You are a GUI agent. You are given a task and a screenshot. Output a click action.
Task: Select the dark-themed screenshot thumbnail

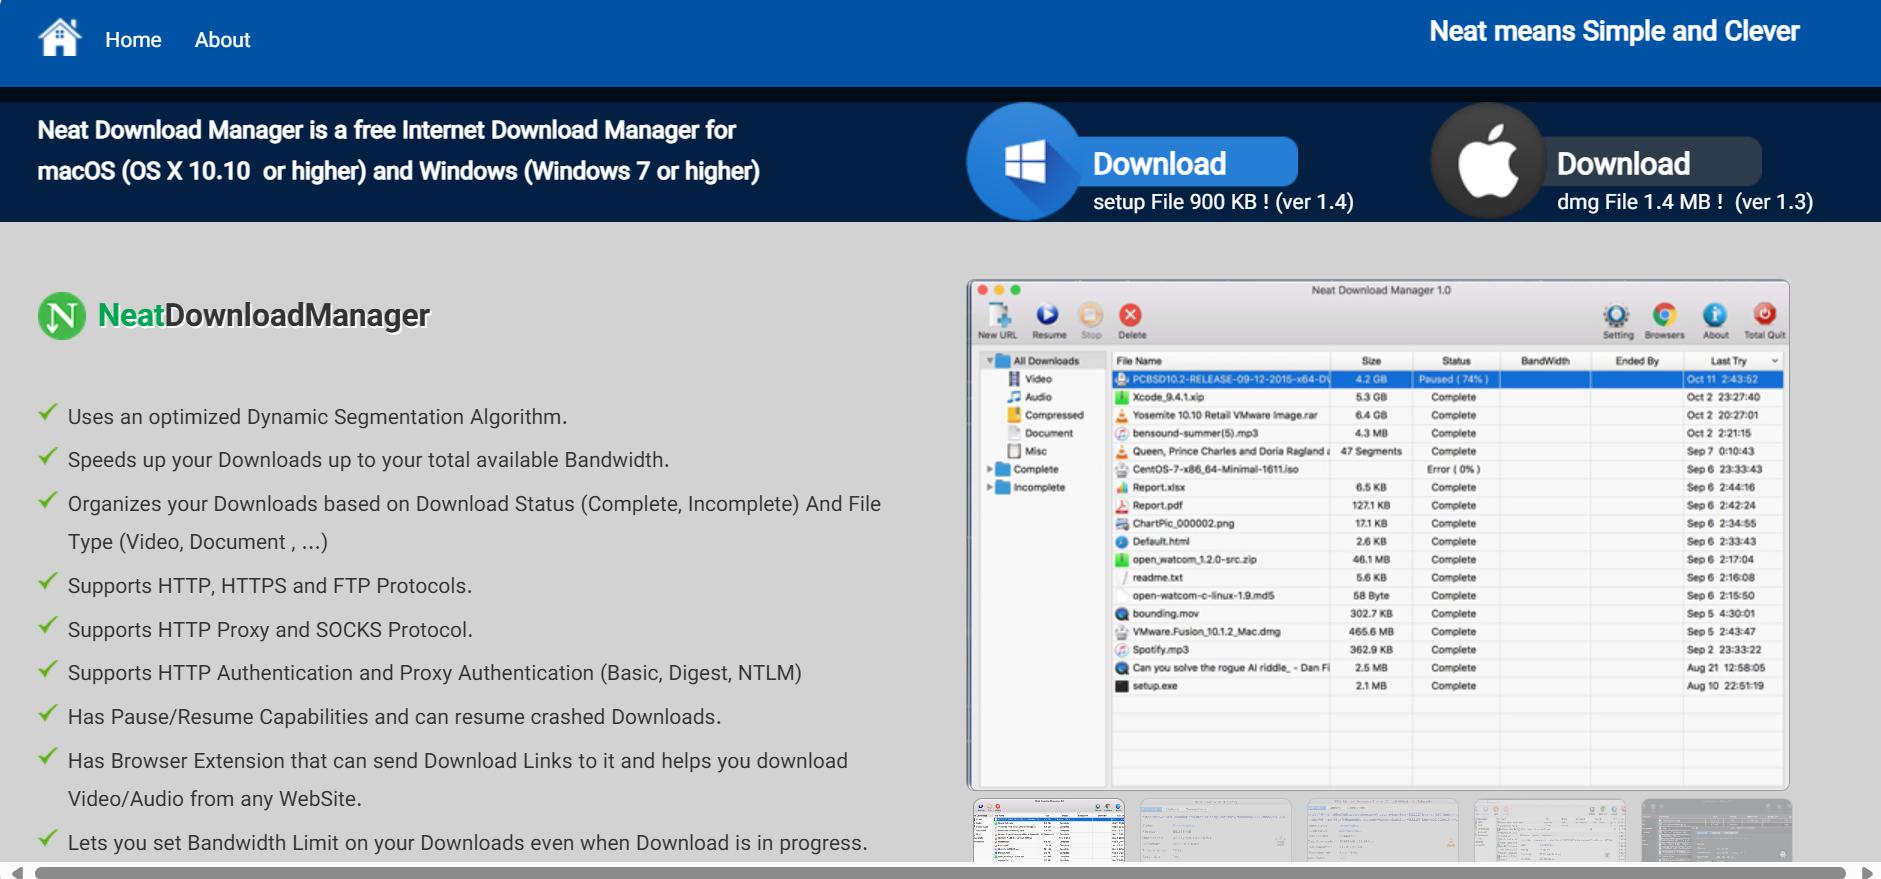1716,830
